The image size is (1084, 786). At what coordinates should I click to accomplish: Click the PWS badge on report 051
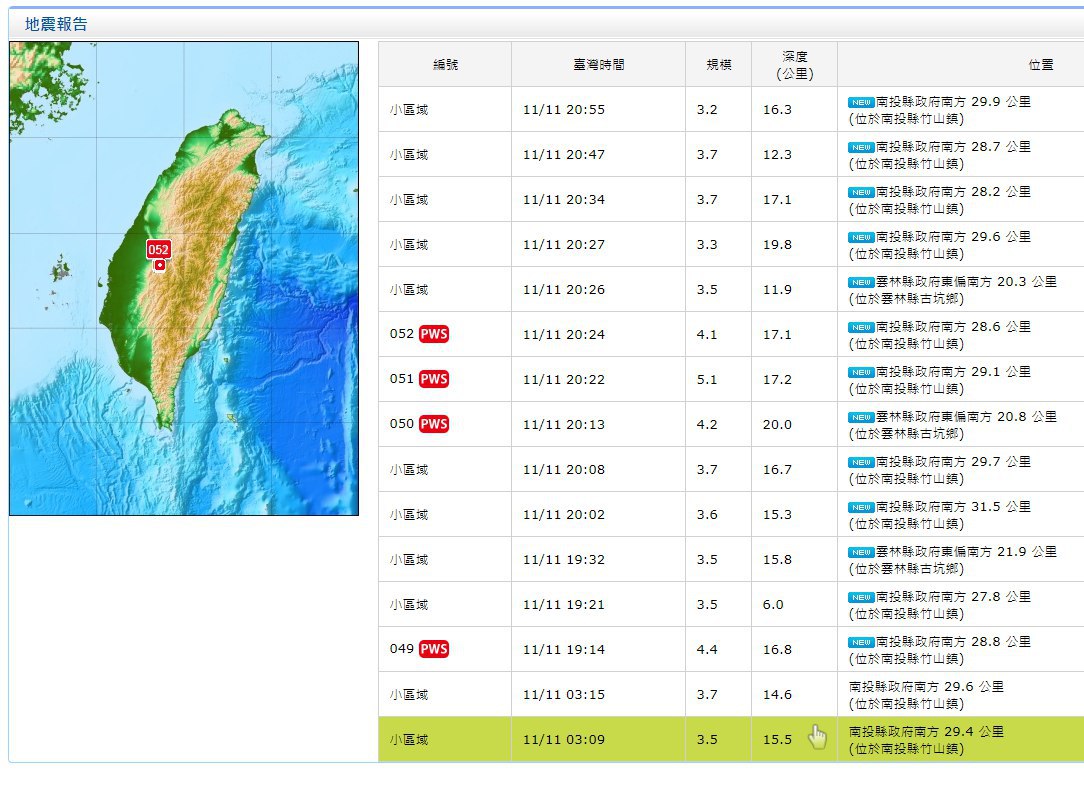pos(433,379)
